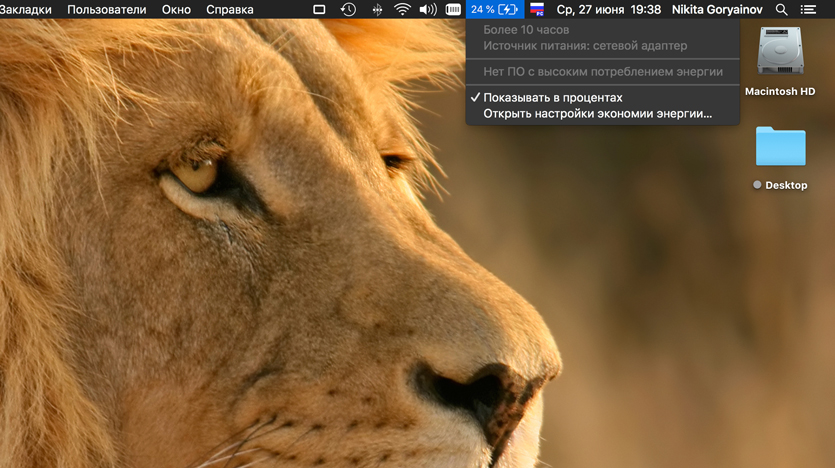Click the date and time clock
Viewport: 835px width, 468px height.
pyautogui.click(x=608, y=9)
